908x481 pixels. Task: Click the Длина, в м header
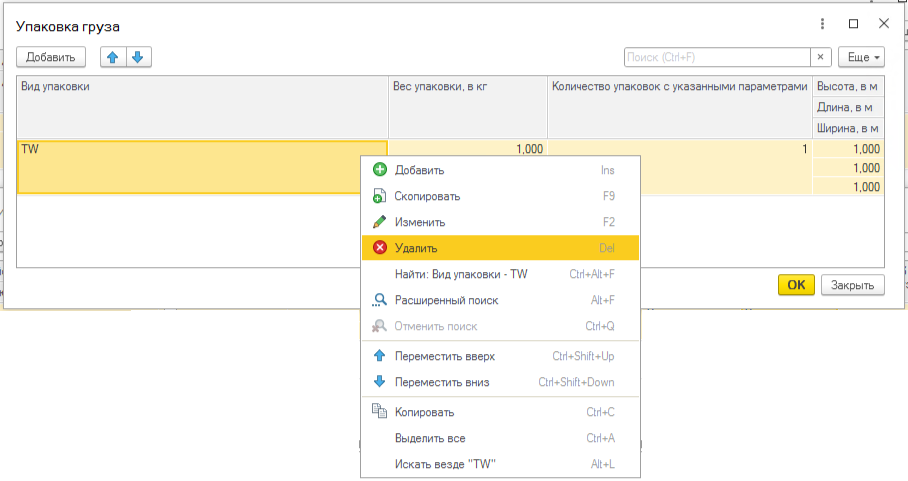point(848,107)
